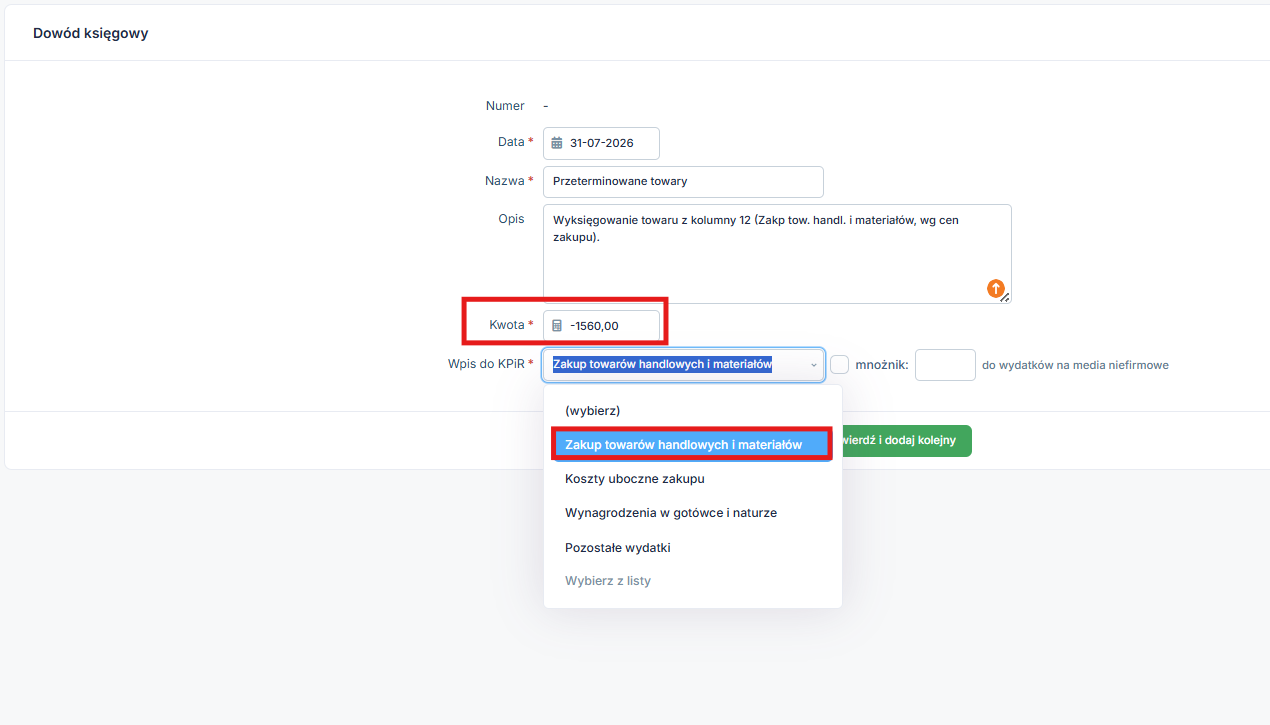
Task: Focus the Kwota field with -1560,00
Action: point(601,326)
